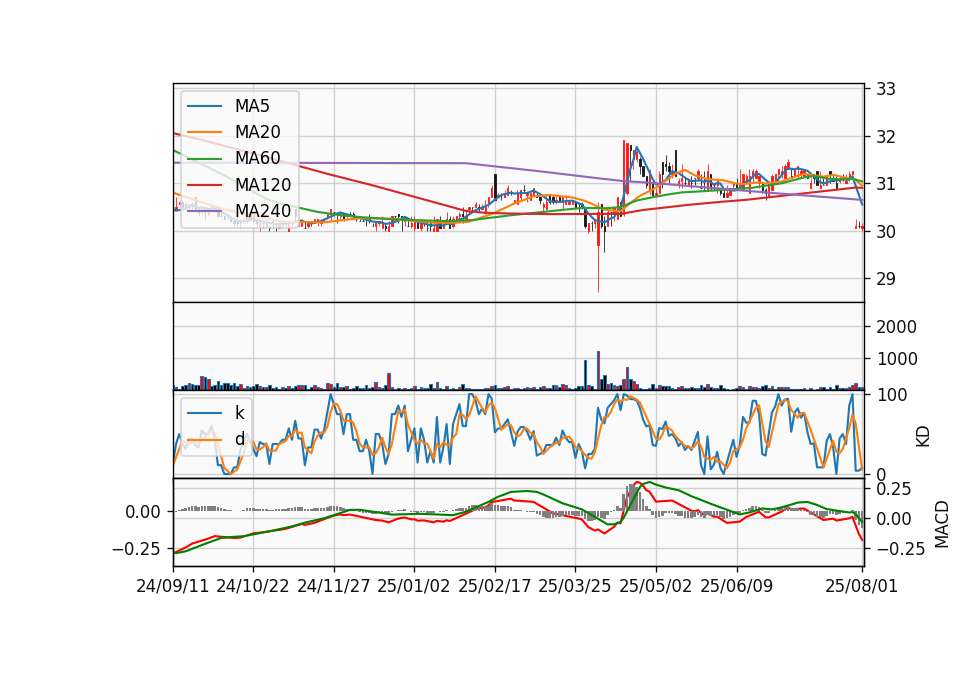Click the tallest volume bar near 1000
The height and width of the screenshot is (690, 960).
coord(598,370)
